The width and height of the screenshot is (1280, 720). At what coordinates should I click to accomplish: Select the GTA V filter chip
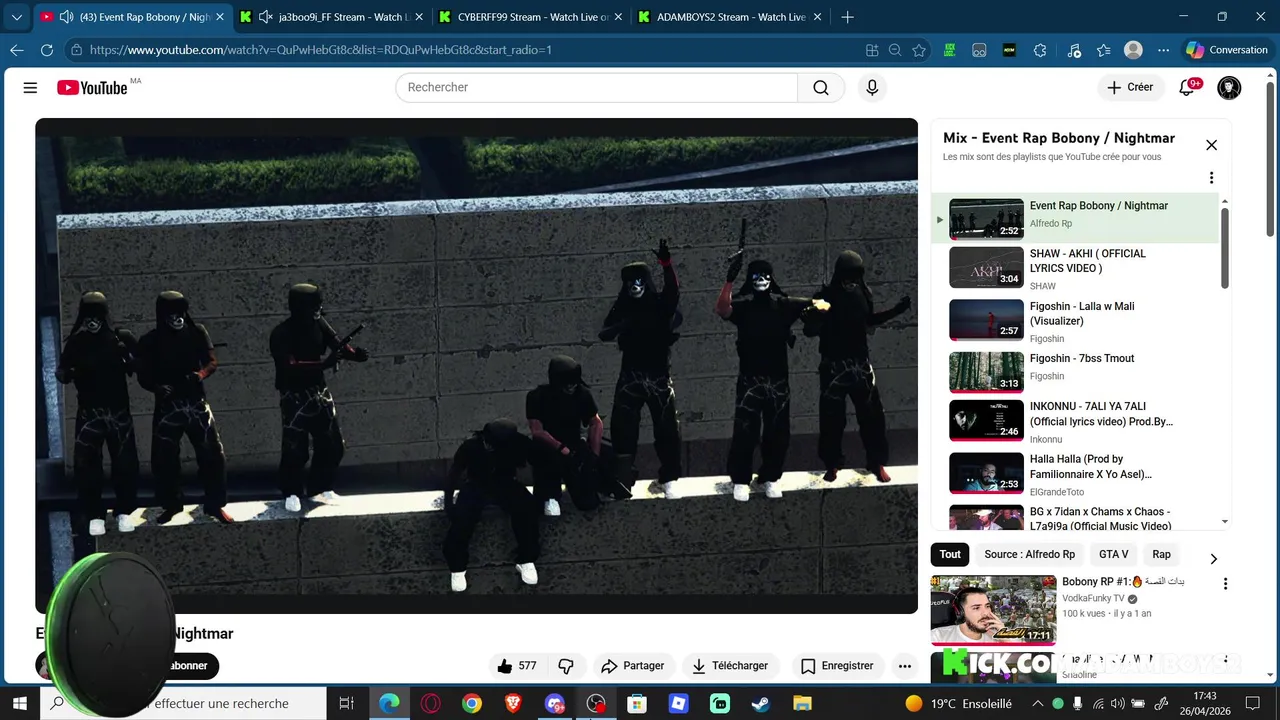pos(1114,554)
